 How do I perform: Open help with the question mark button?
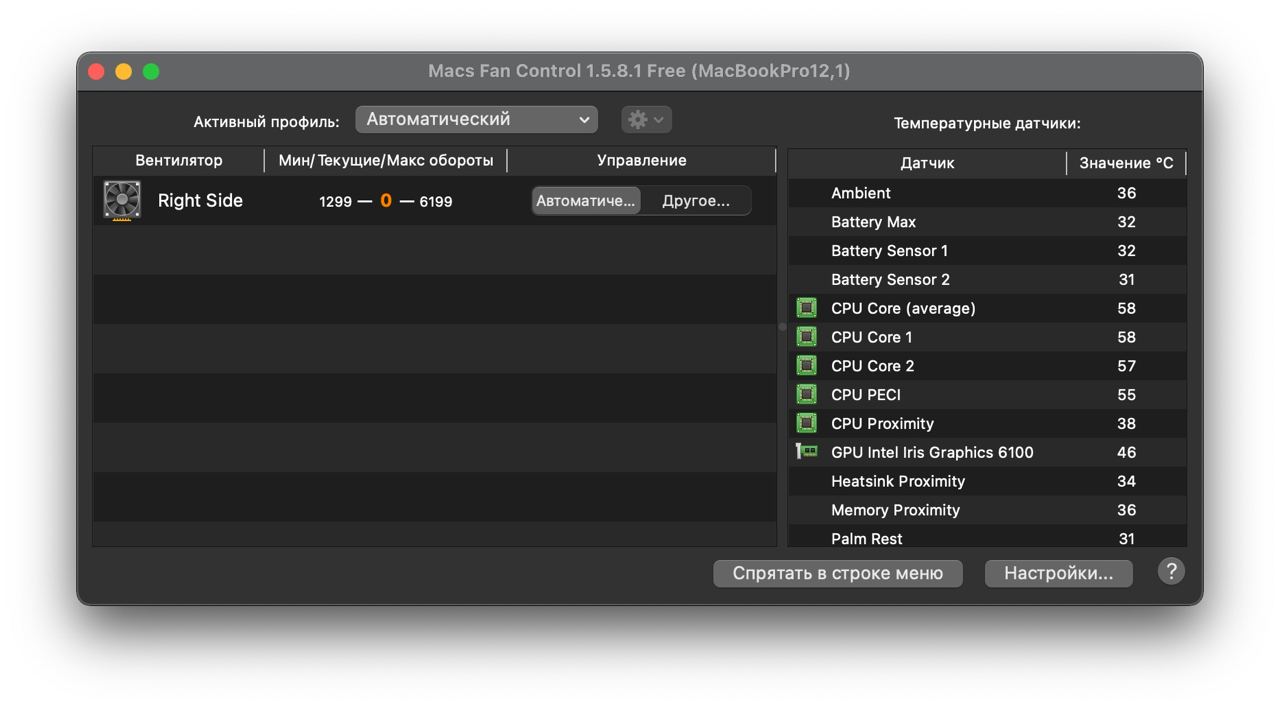pos(1171,571)
